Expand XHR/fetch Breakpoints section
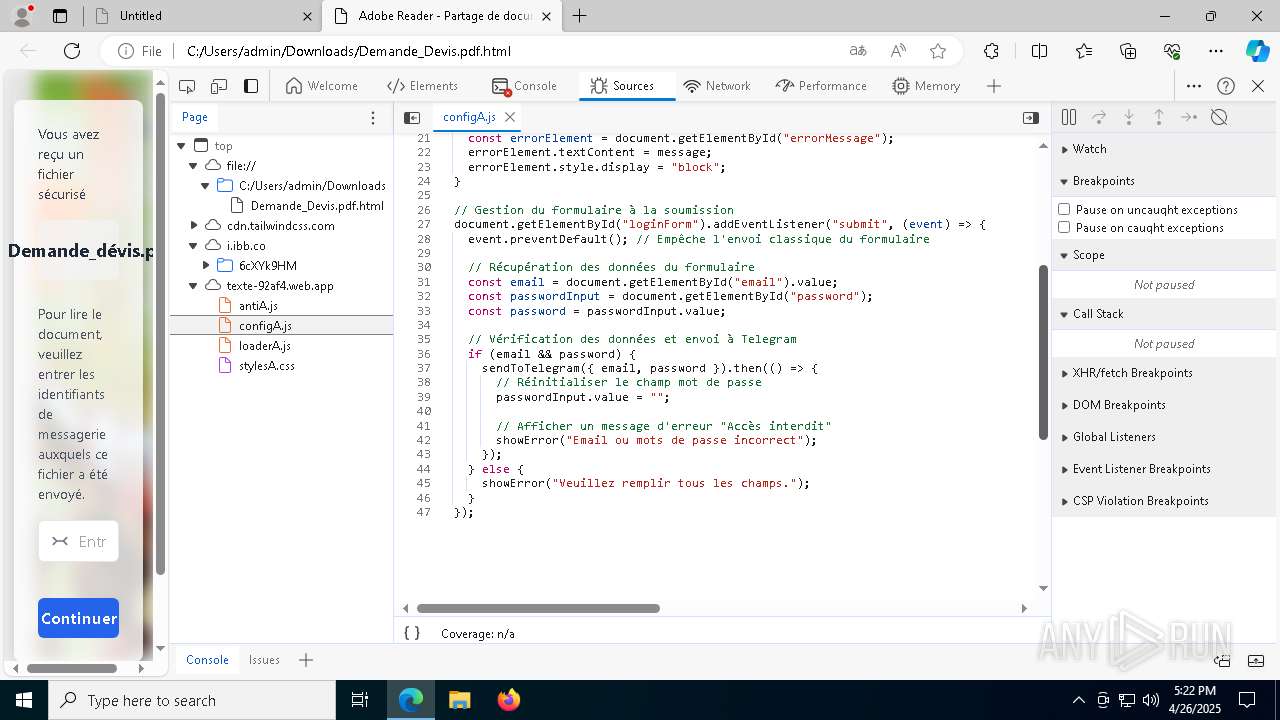 (x=1165, y=373)
